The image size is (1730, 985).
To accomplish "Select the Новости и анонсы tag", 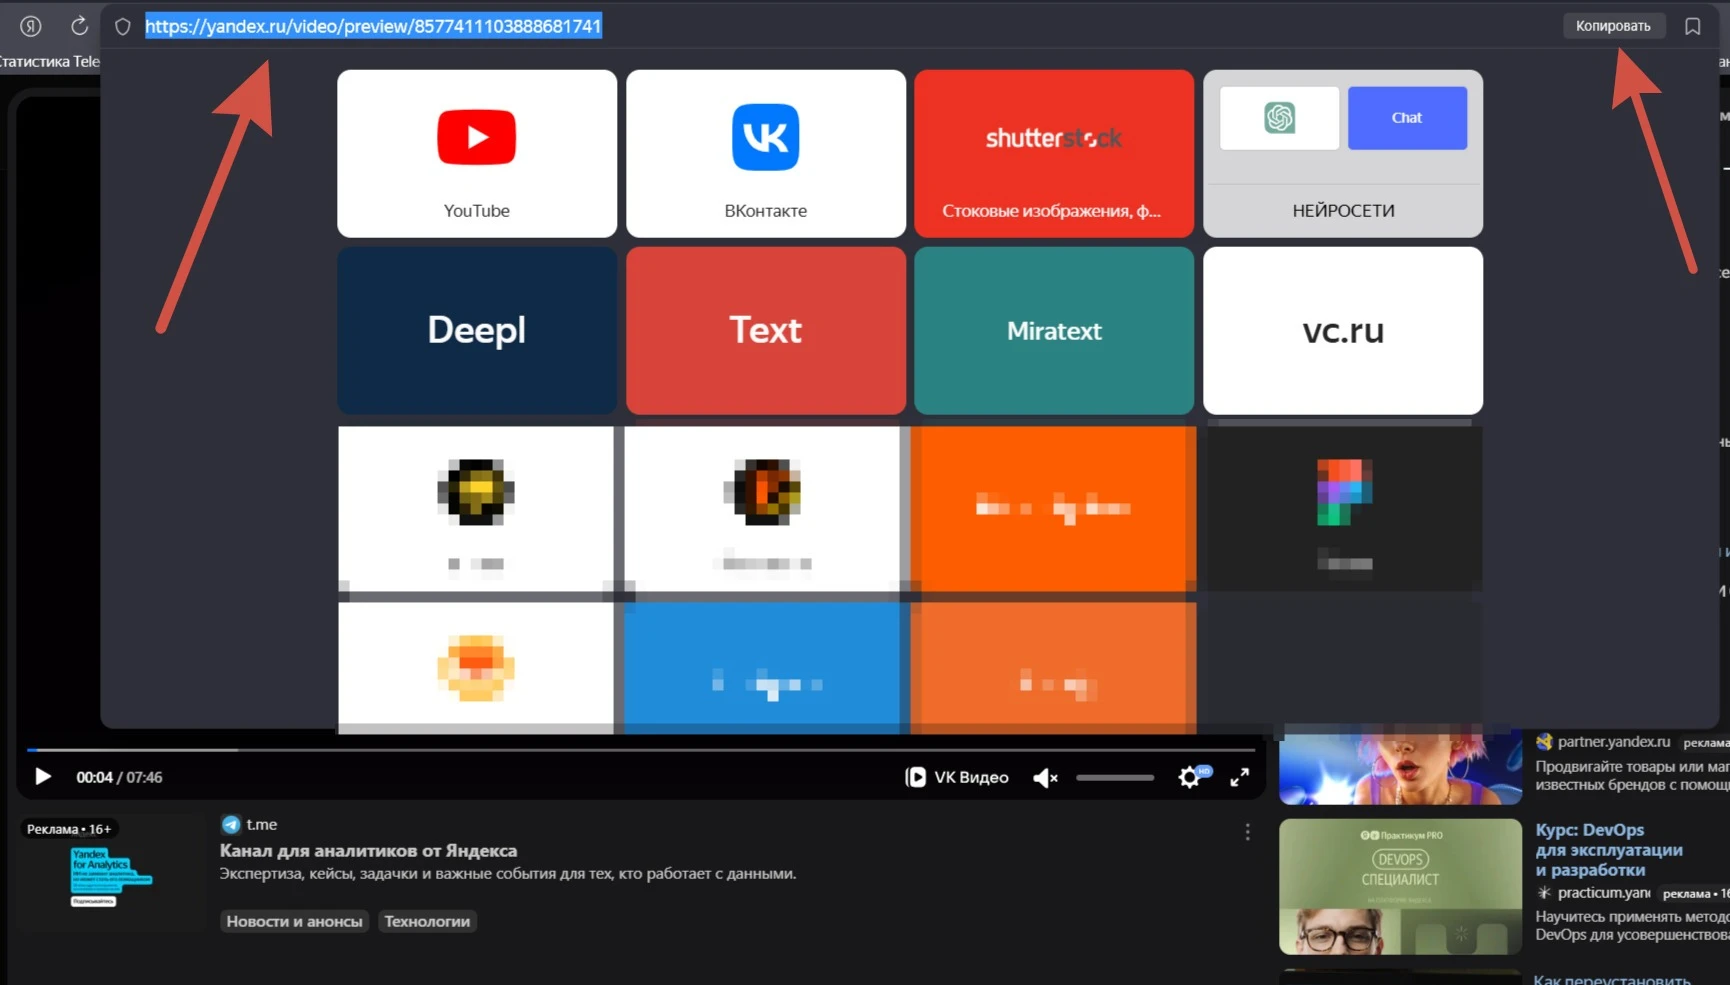I will tap(294, 921).
